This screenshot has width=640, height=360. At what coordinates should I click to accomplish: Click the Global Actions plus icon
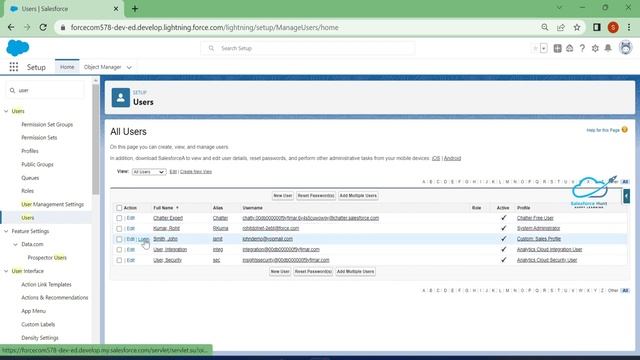pos(557,48)
